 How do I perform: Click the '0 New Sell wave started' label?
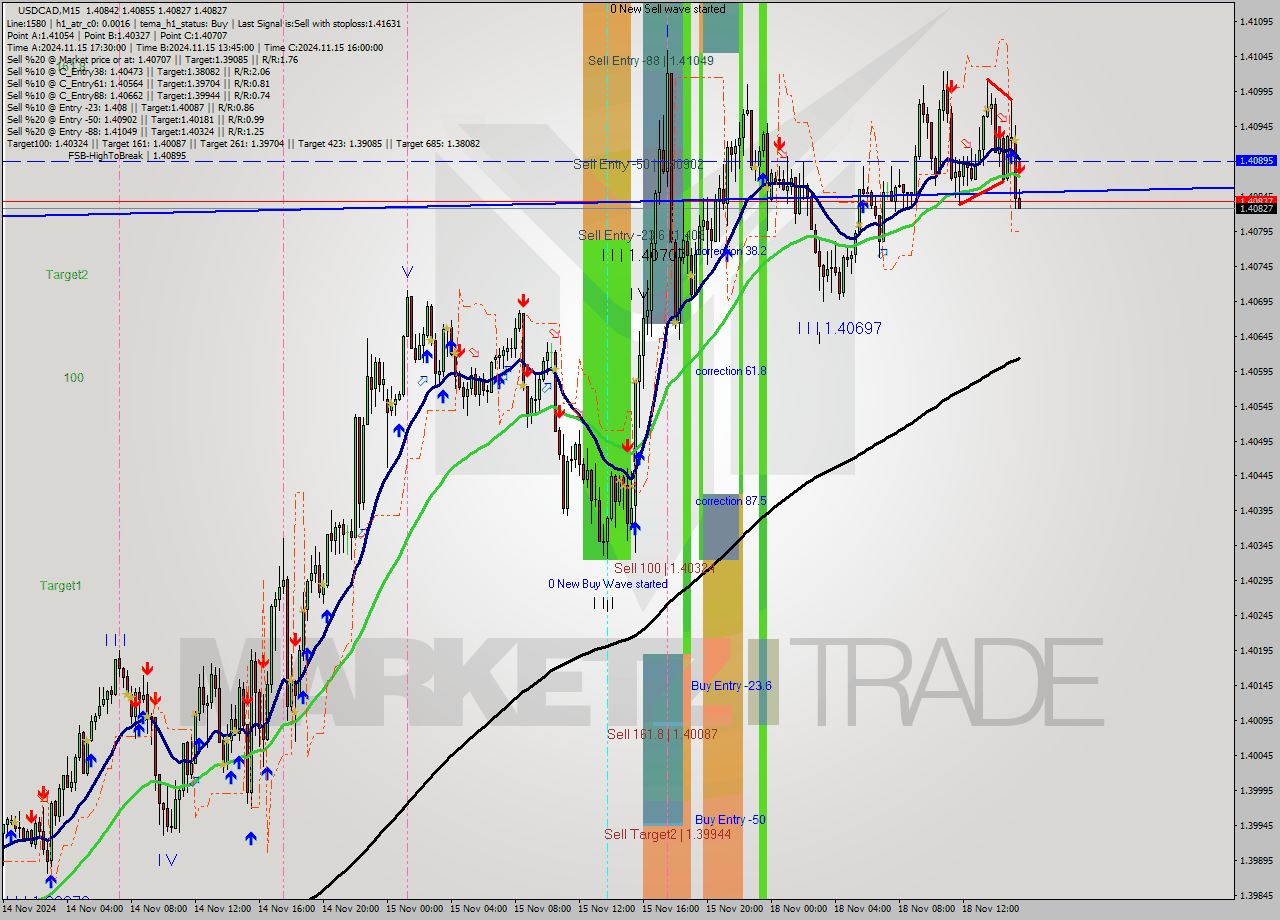point(668,9)
